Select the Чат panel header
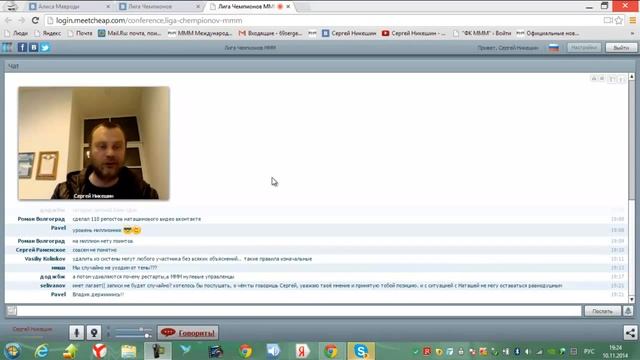 320,66
